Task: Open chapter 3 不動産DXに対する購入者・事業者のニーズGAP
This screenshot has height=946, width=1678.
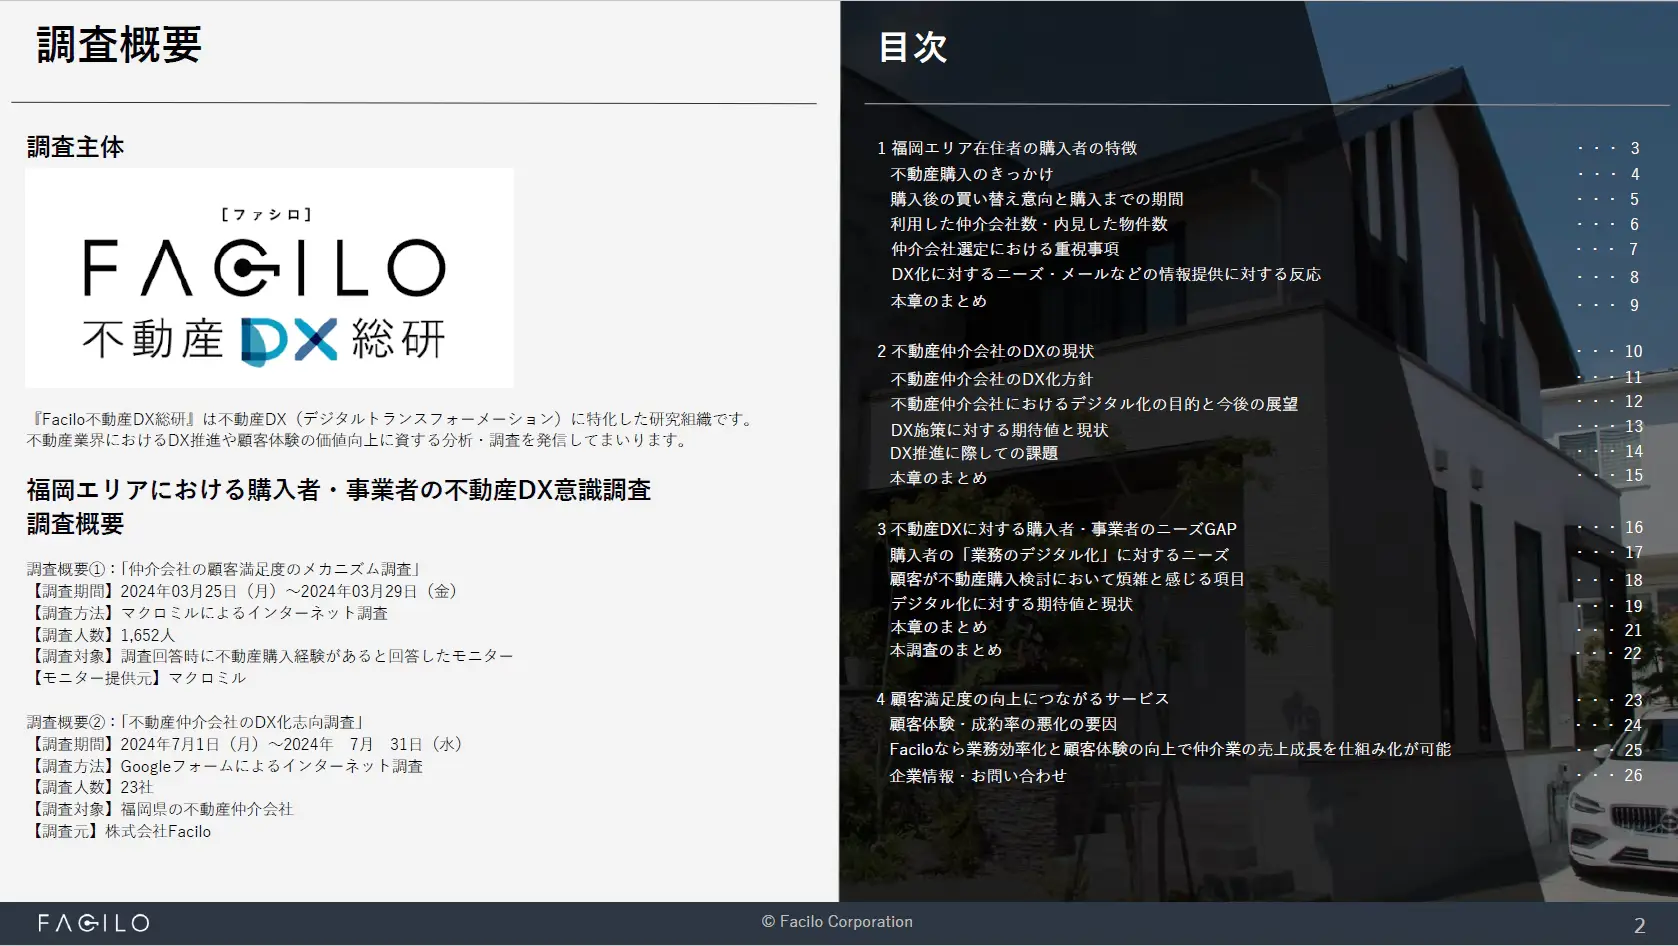Action: tap(1056, 529)
